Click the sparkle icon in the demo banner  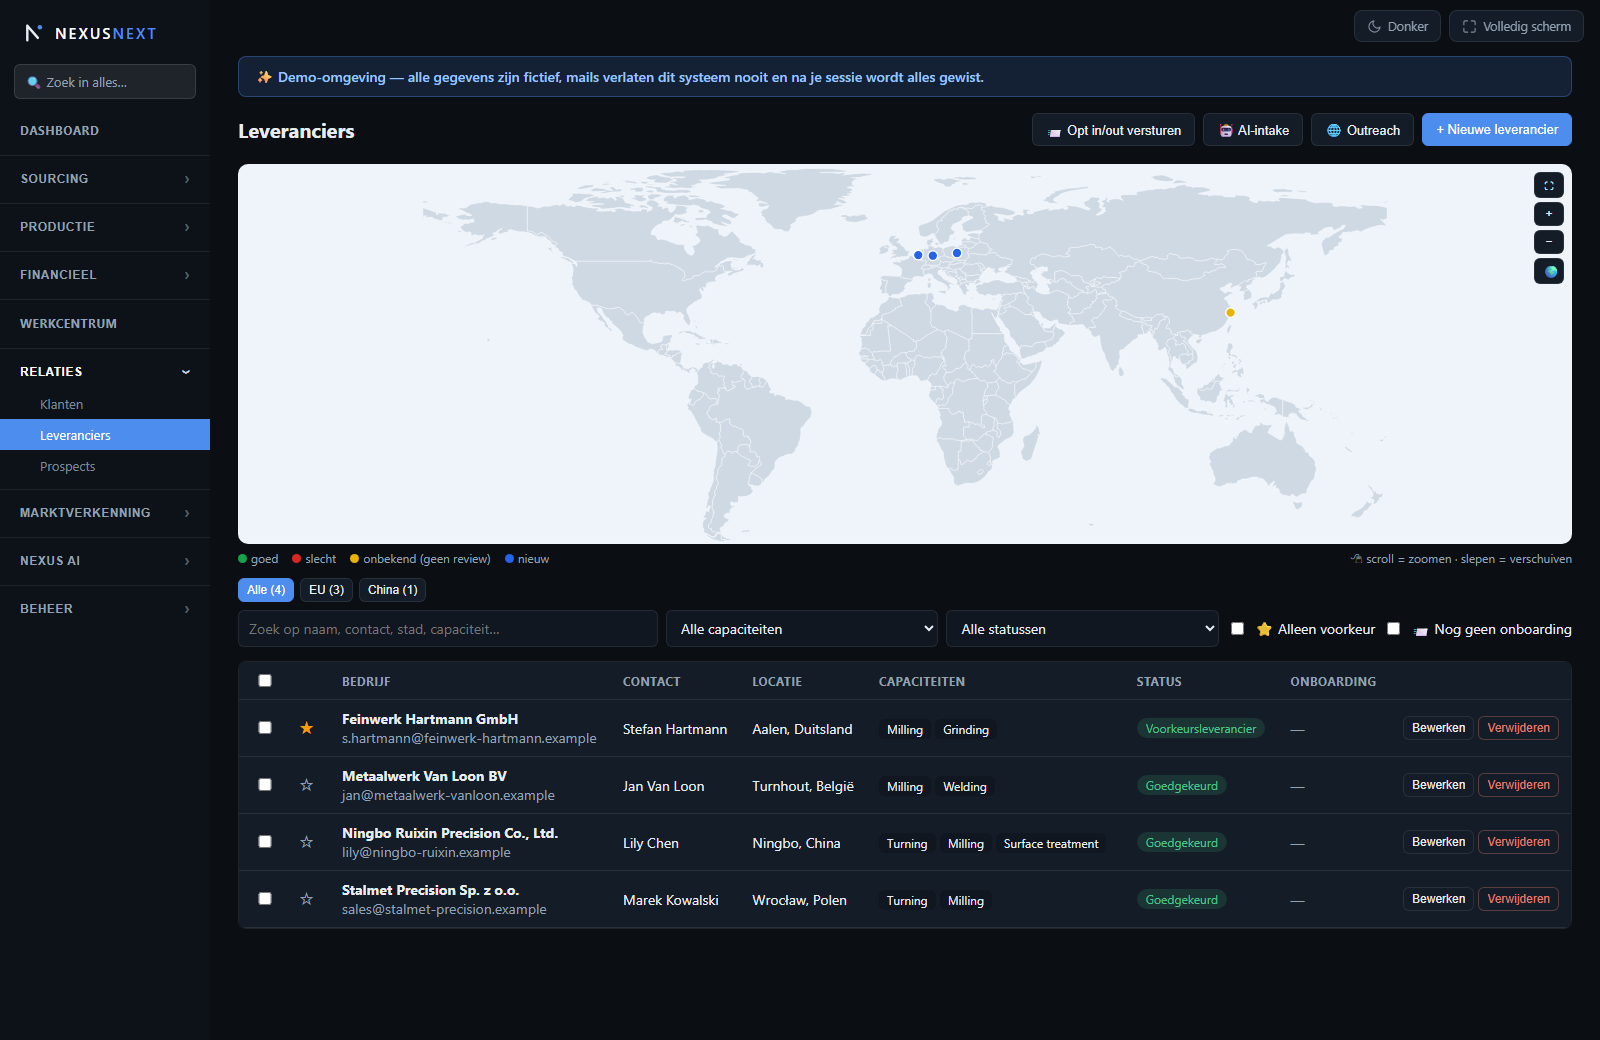point(264,77)
